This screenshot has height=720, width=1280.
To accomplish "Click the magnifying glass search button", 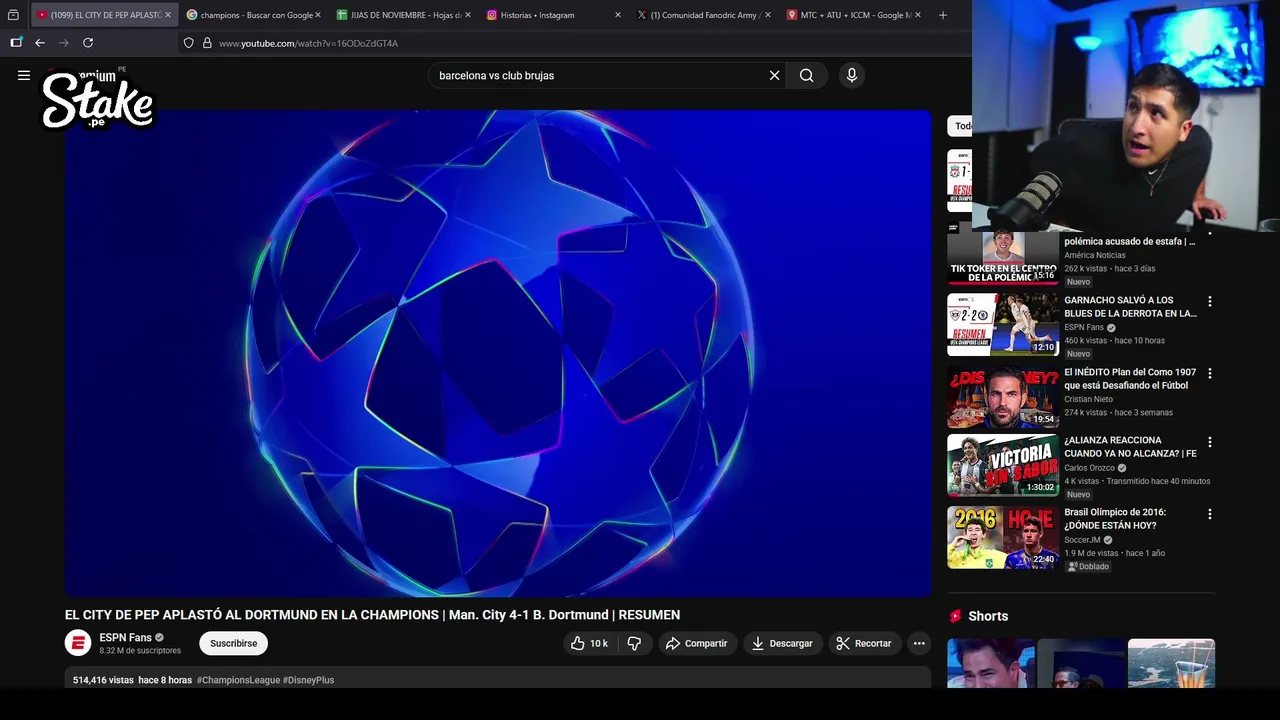I will coord(806,75).
